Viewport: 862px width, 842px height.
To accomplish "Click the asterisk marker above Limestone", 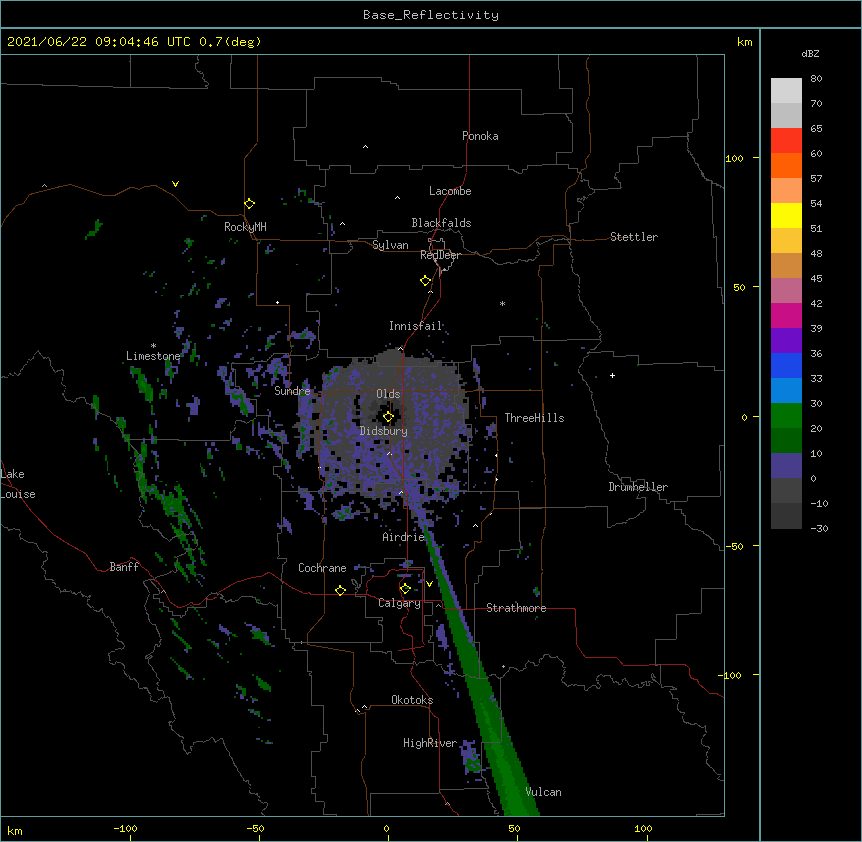I will tap(153, 346).
